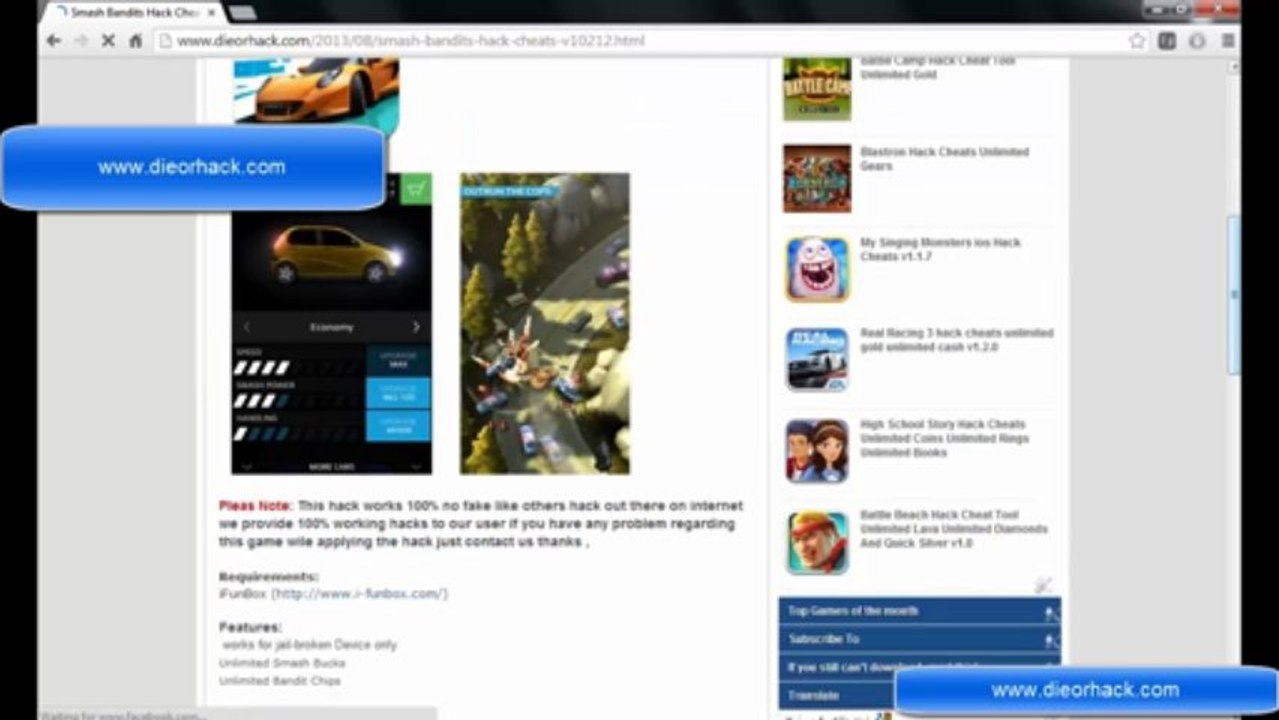1279x720 pixels.
Task: Open My Singing Monsters ios Hack link
Action: click(940, 250)
